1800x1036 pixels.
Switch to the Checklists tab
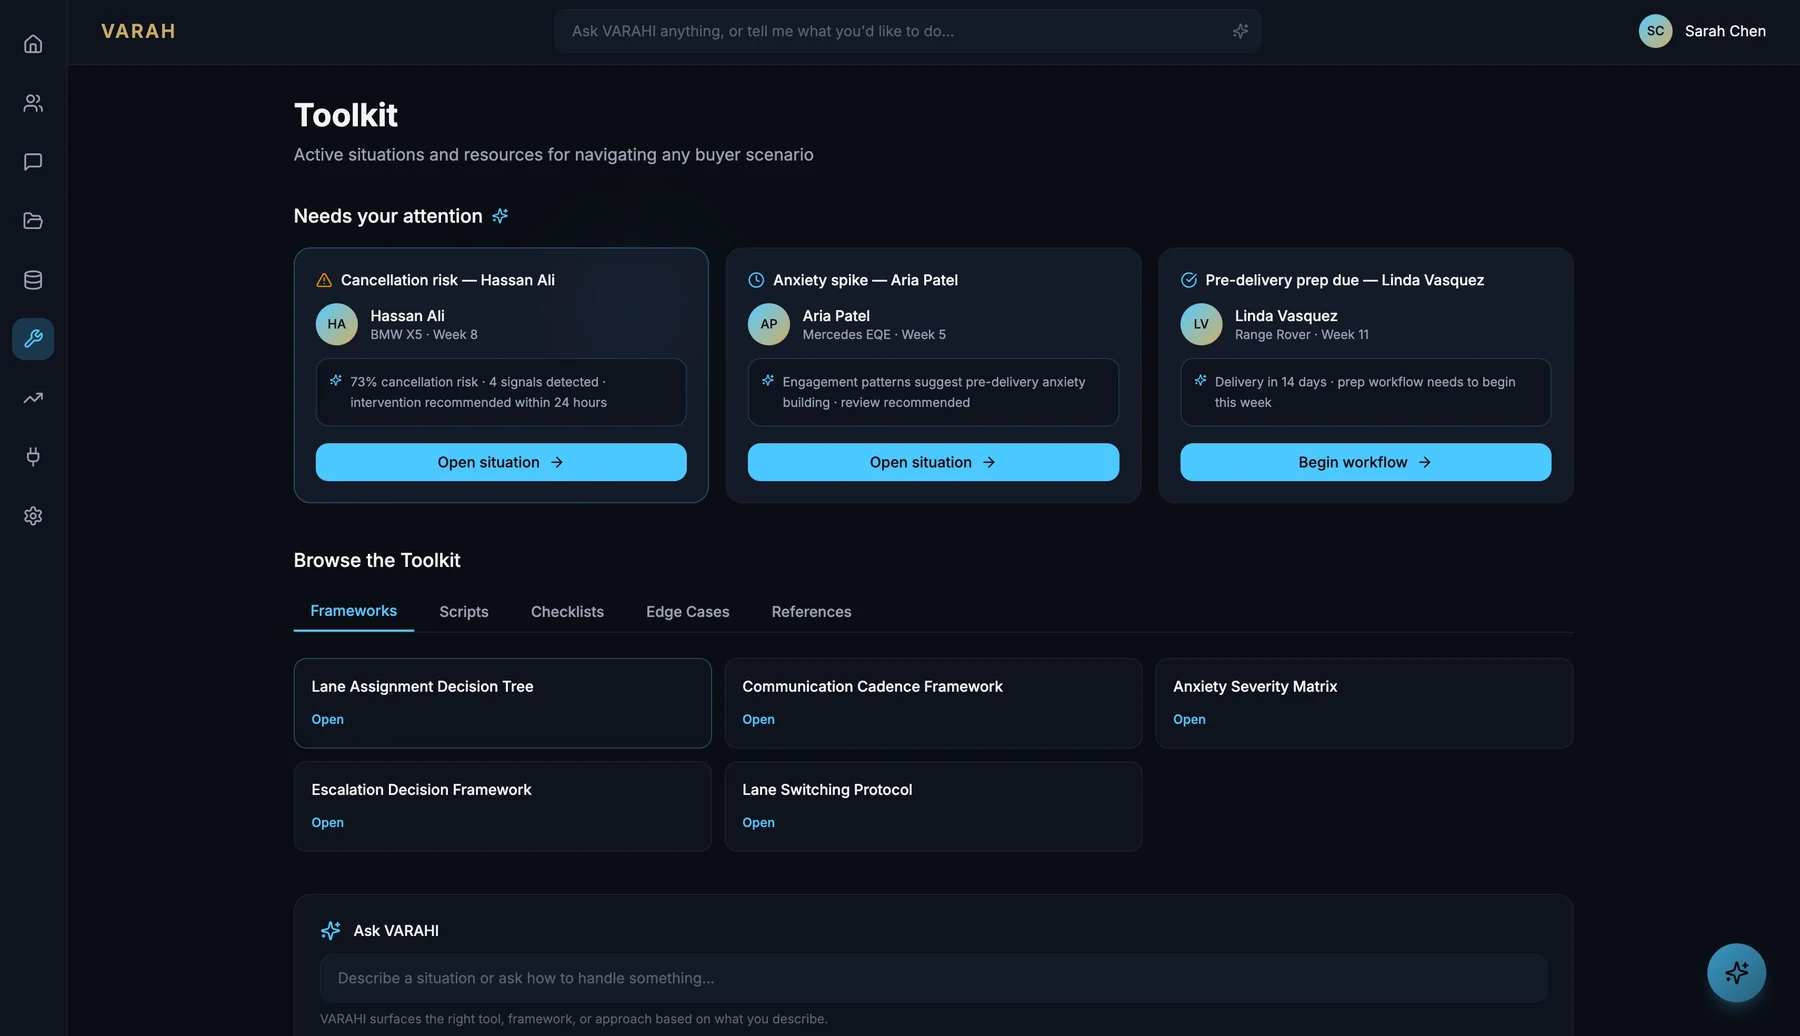[567, 612]
